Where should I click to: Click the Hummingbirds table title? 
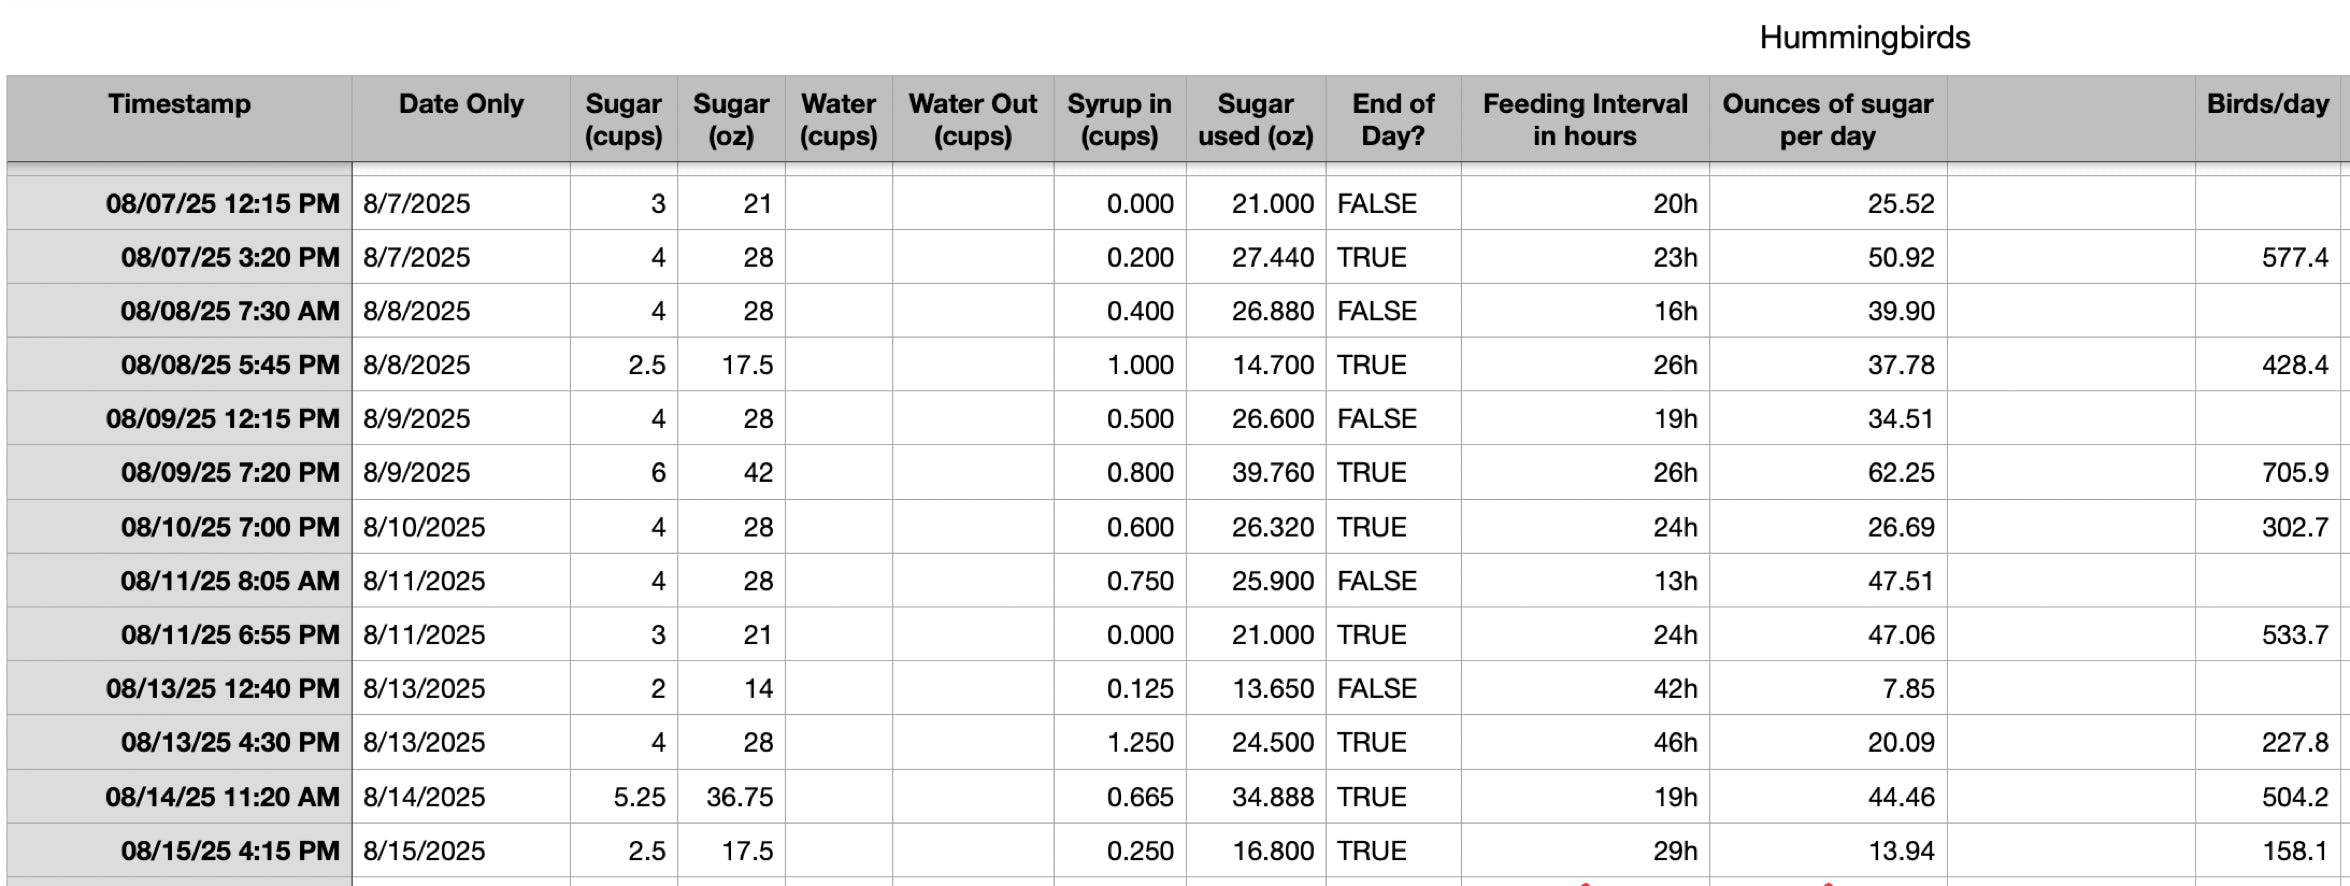[1864, 37]
